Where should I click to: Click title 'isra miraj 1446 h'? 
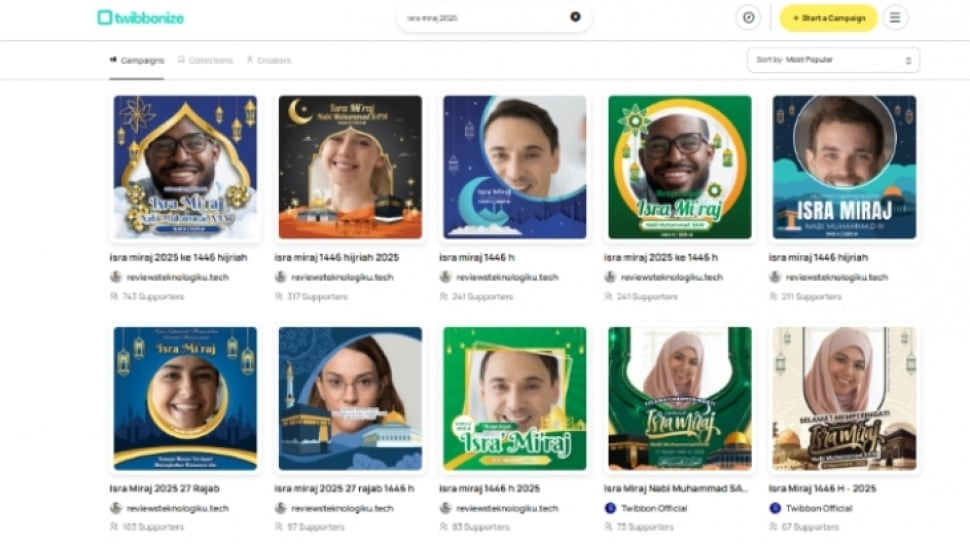tap(476, 257)
